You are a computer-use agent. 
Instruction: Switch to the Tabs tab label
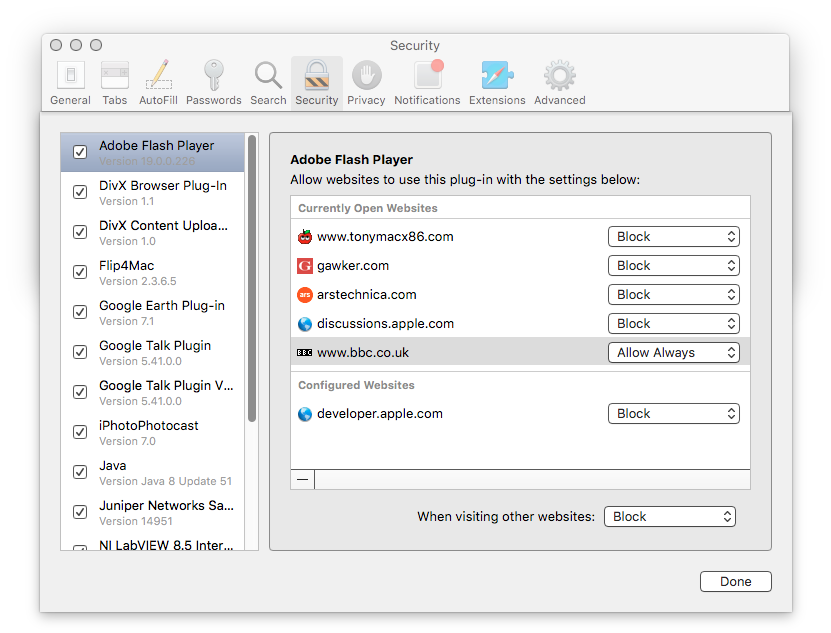(115, 100)
